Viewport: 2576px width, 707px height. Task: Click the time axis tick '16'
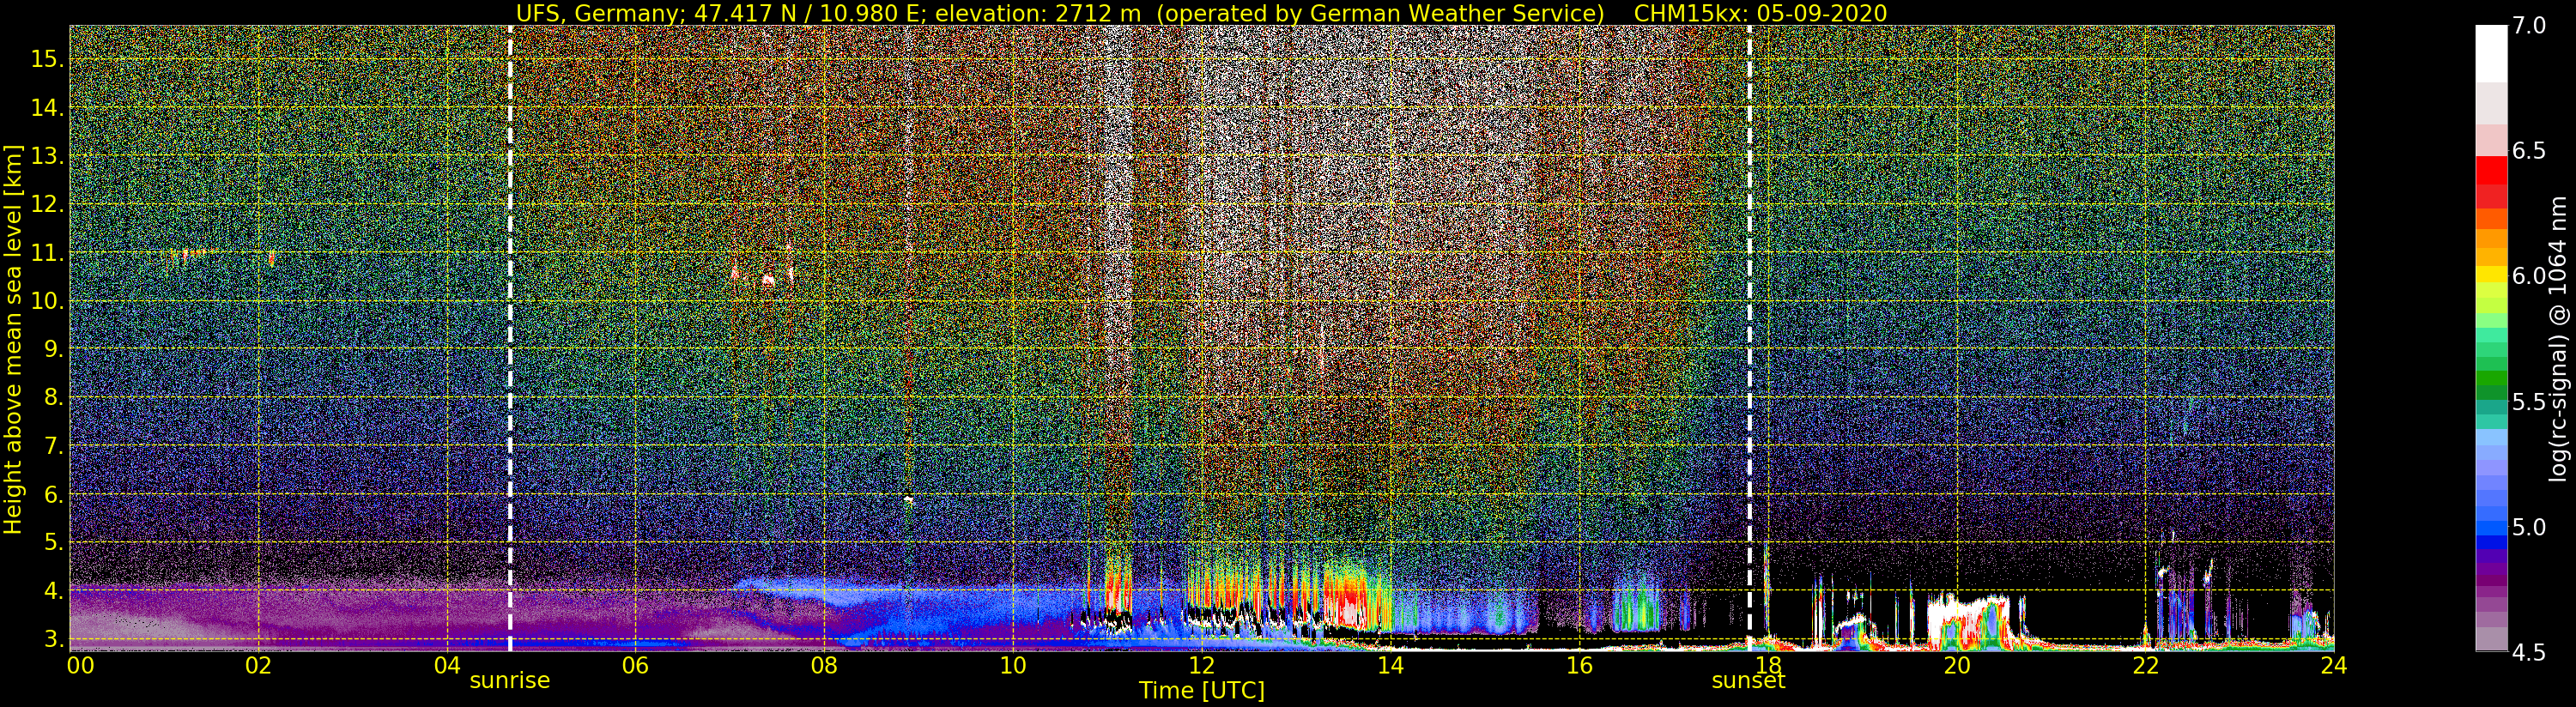1579,665
